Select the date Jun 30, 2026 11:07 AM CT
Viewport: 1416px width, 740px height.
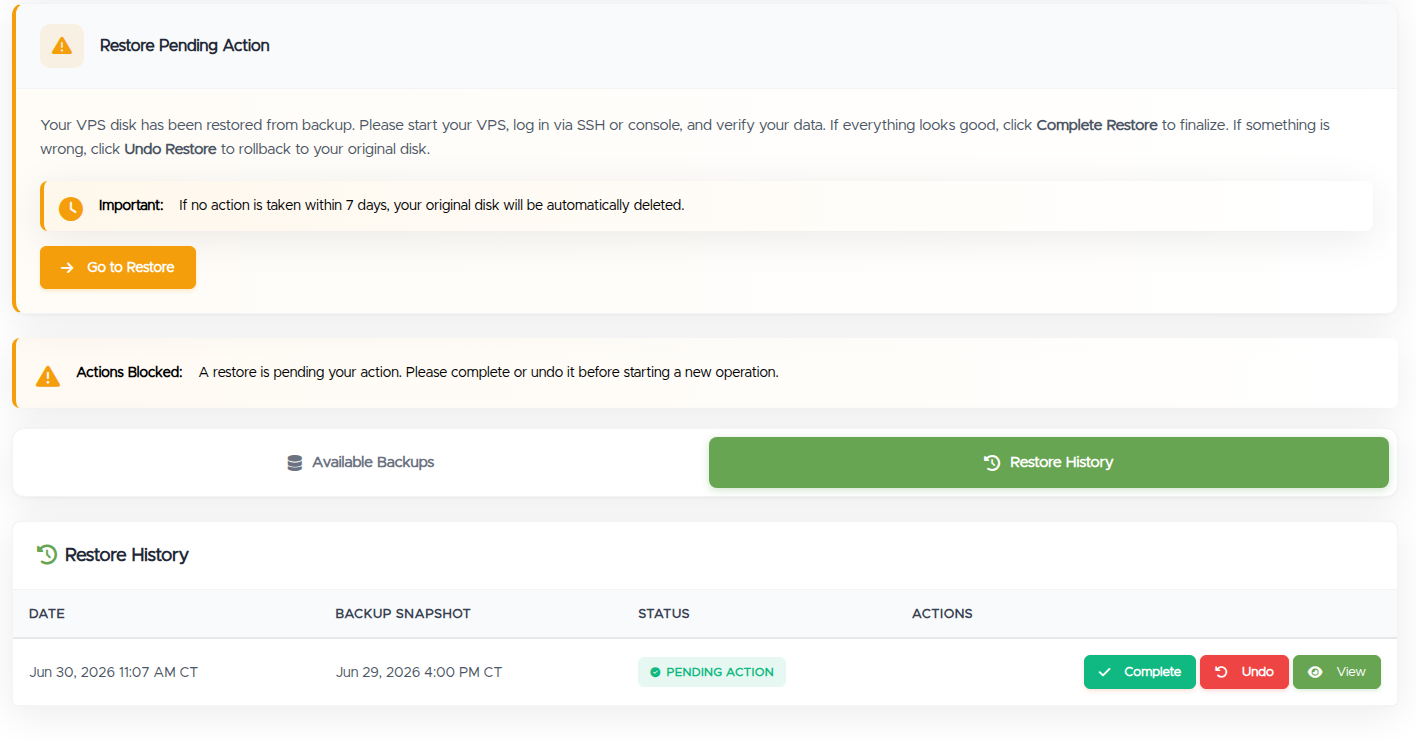114,672
